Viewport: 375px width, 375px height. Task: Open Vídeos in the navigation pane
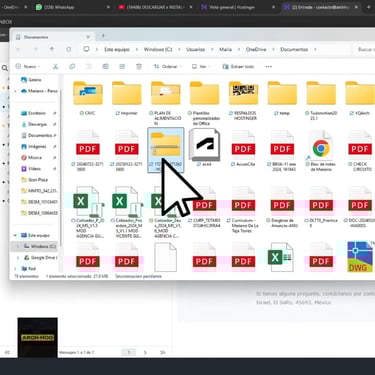[x=31, y=169]
